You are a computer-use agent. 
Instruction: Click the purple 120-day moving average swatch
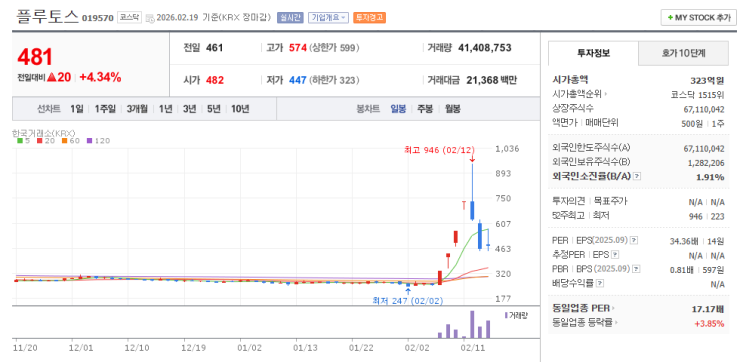89,141
